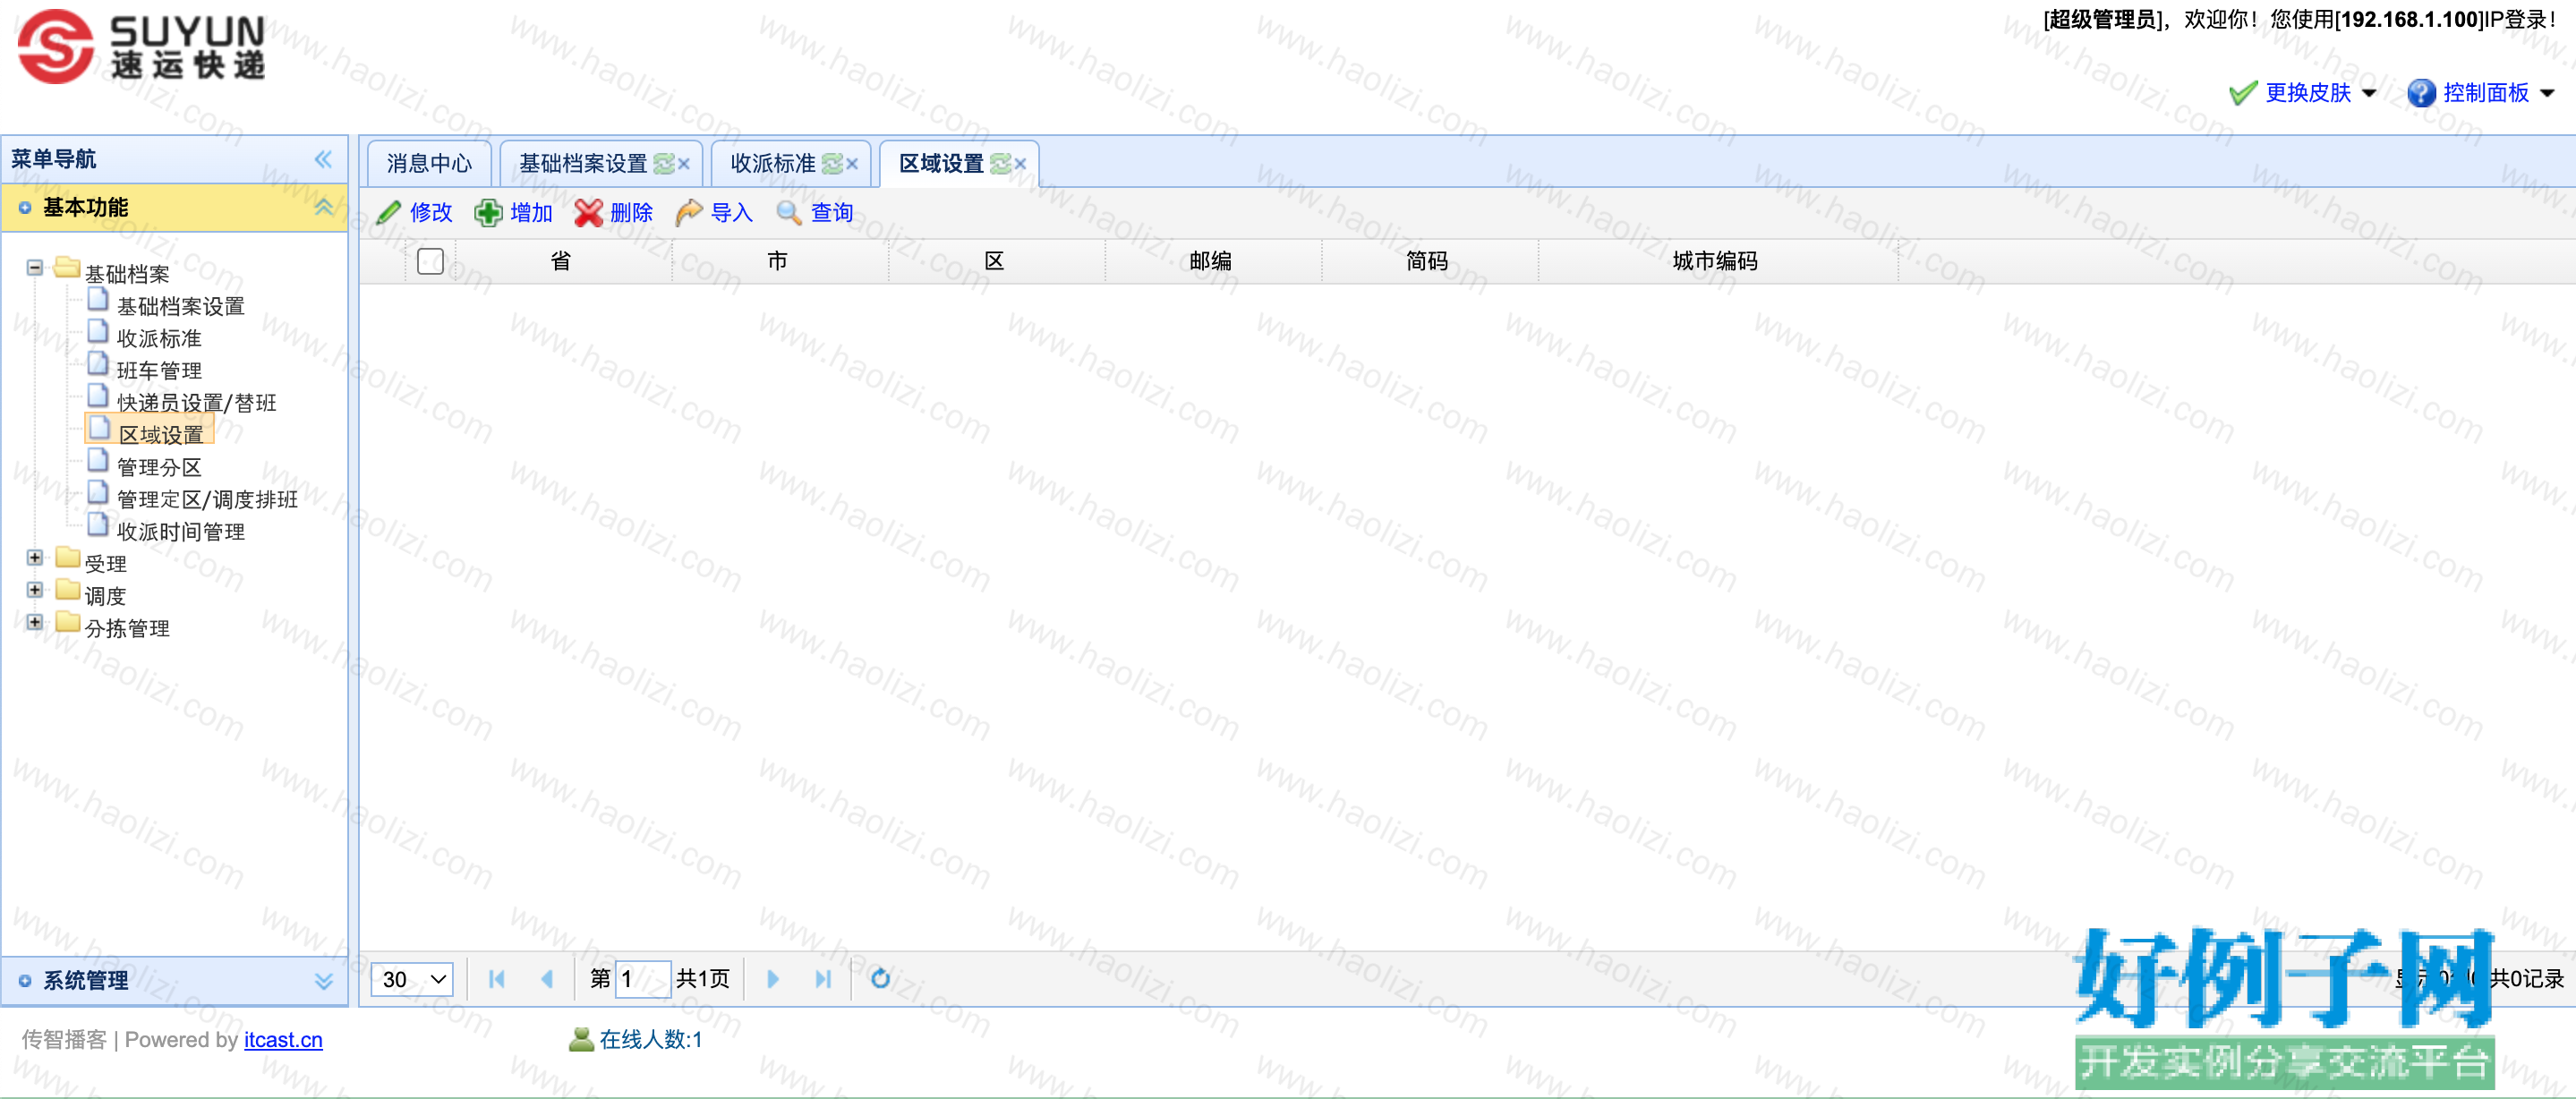Open 管理分区 in the navigation tree
Viewport: 2576px width, 1099px height.
[159, 468]
